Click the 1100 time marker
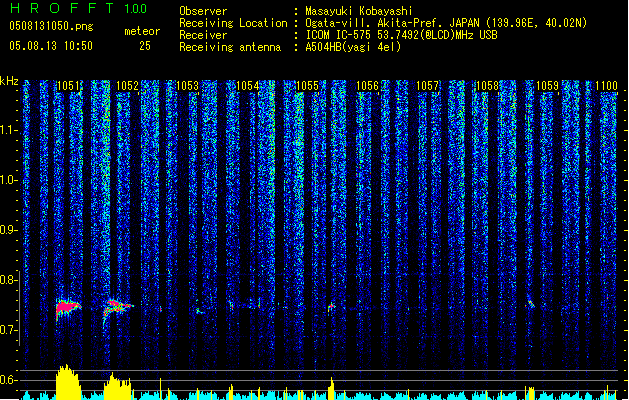This screenshot has height=400, width=629. (x=606, y=86)
